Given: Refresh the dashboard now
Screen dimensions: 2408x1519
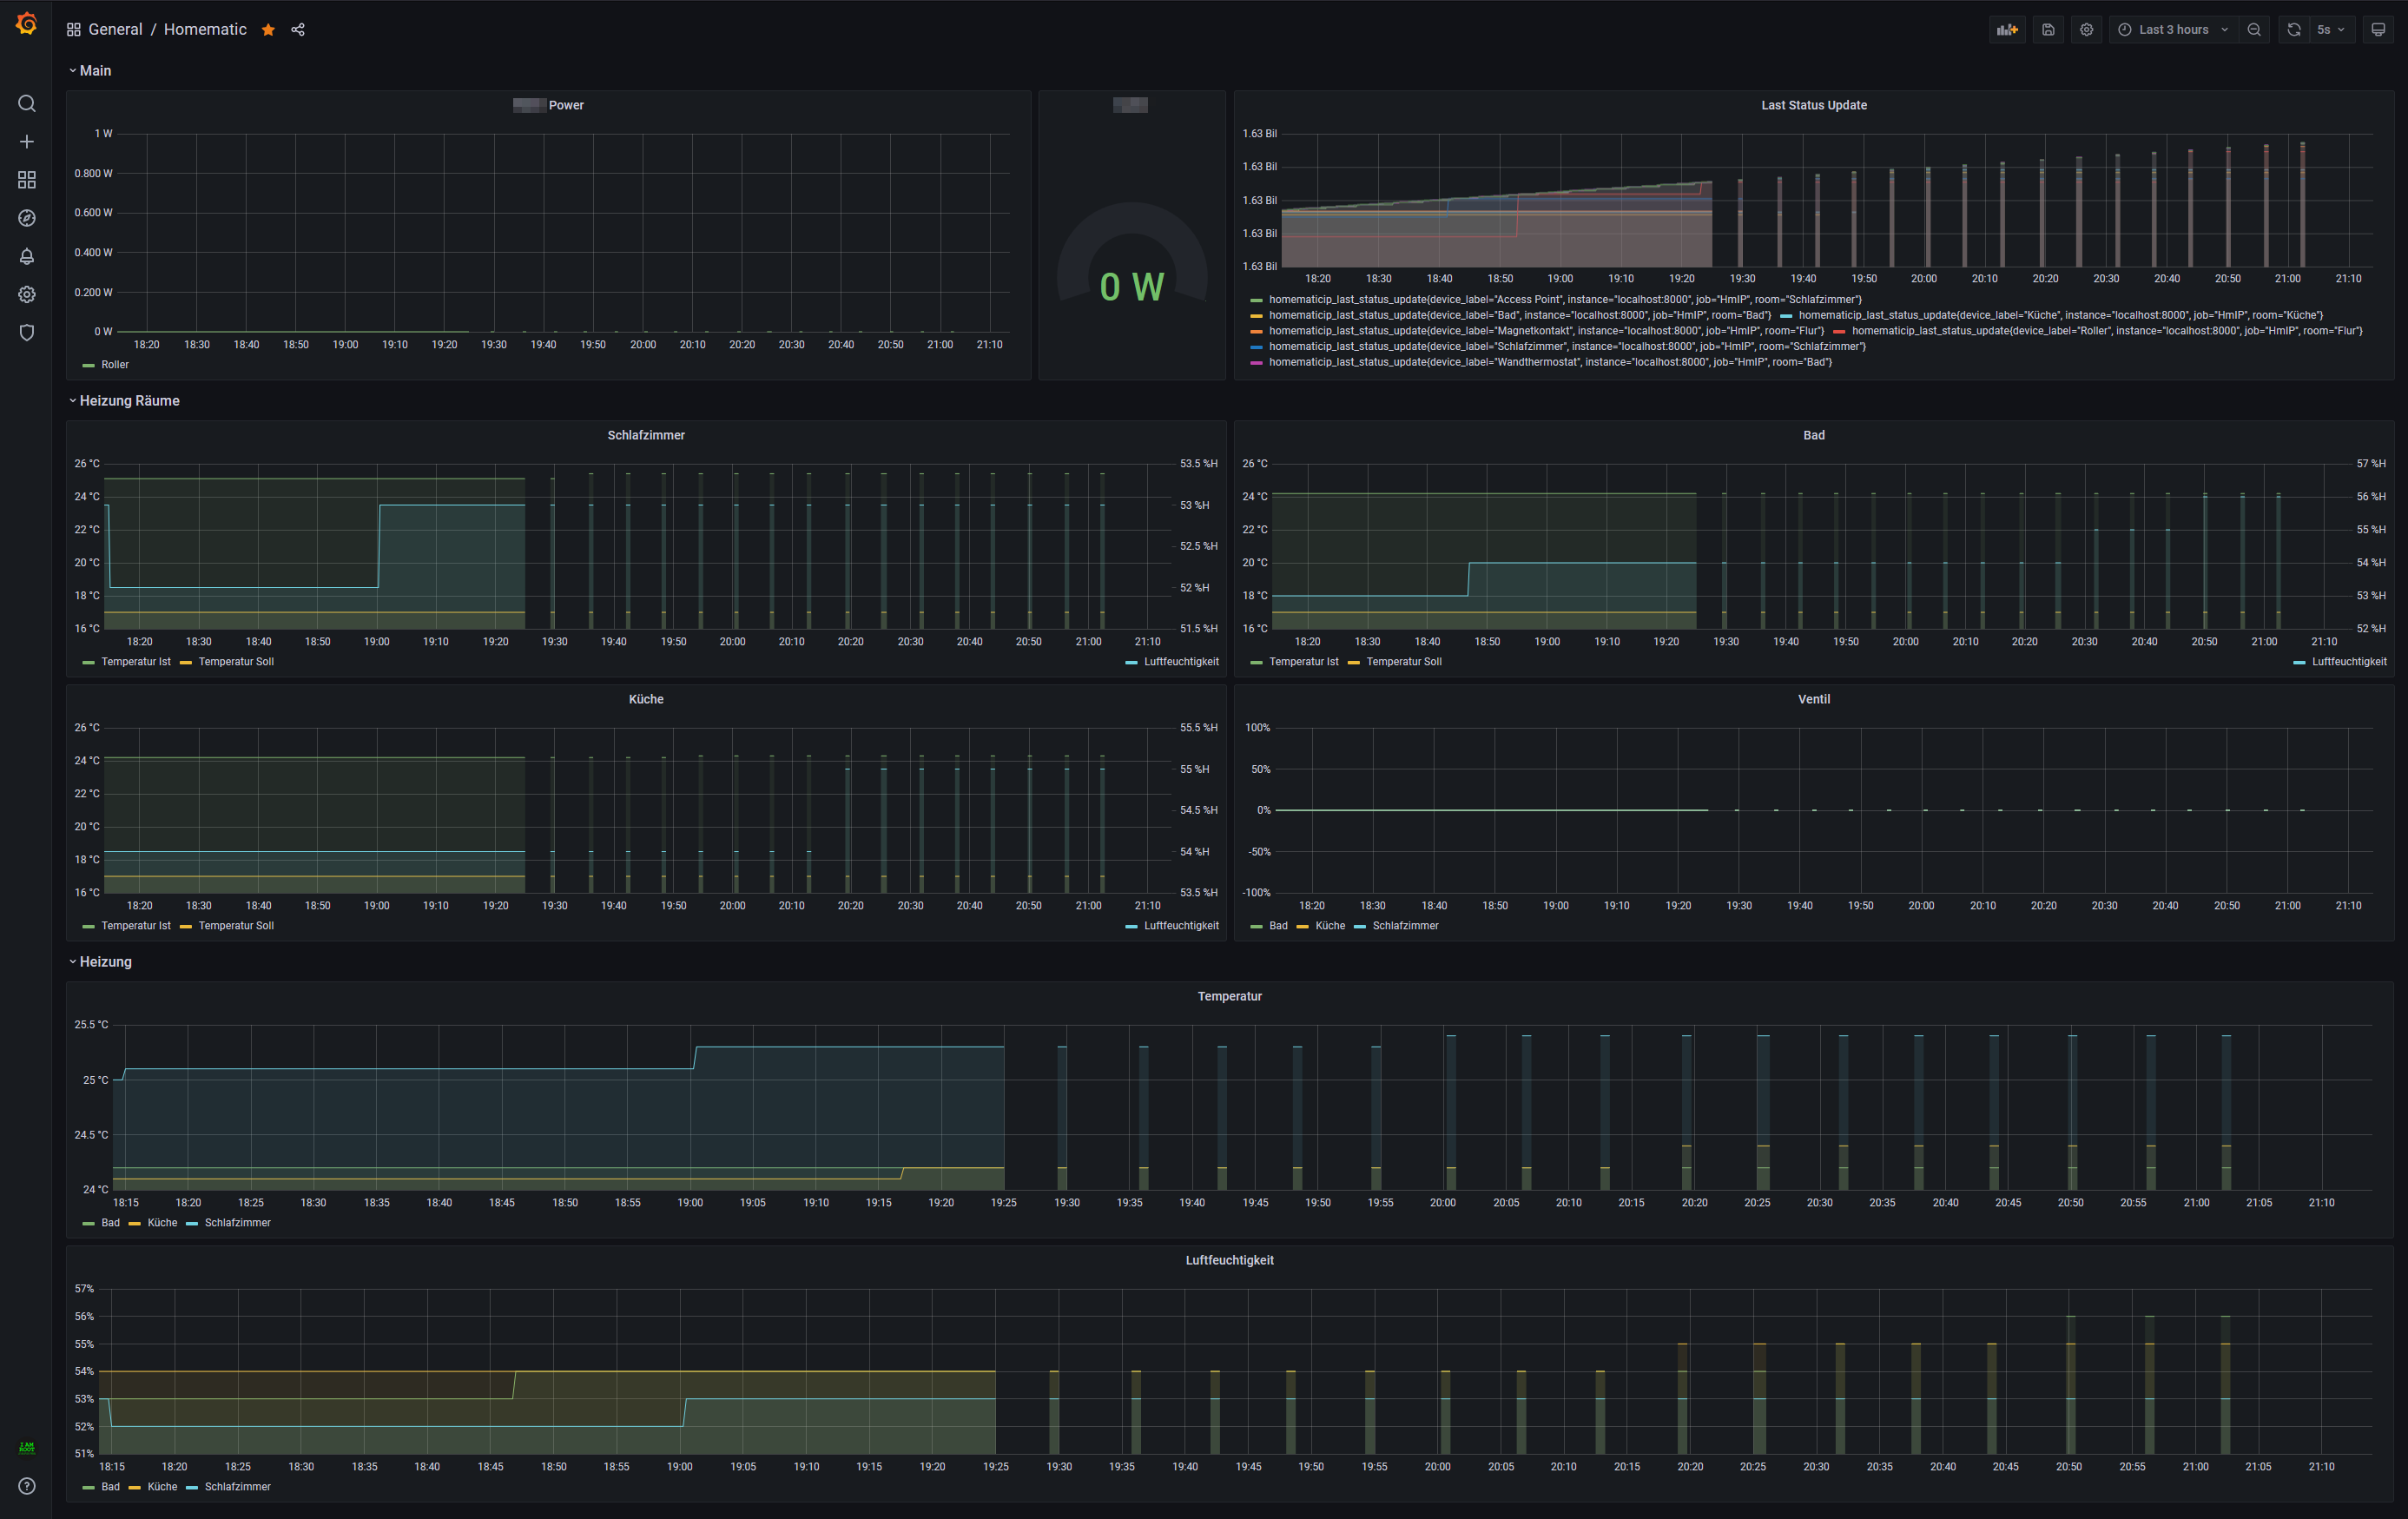Looking at the screenshot, I should click(2294, 30).
